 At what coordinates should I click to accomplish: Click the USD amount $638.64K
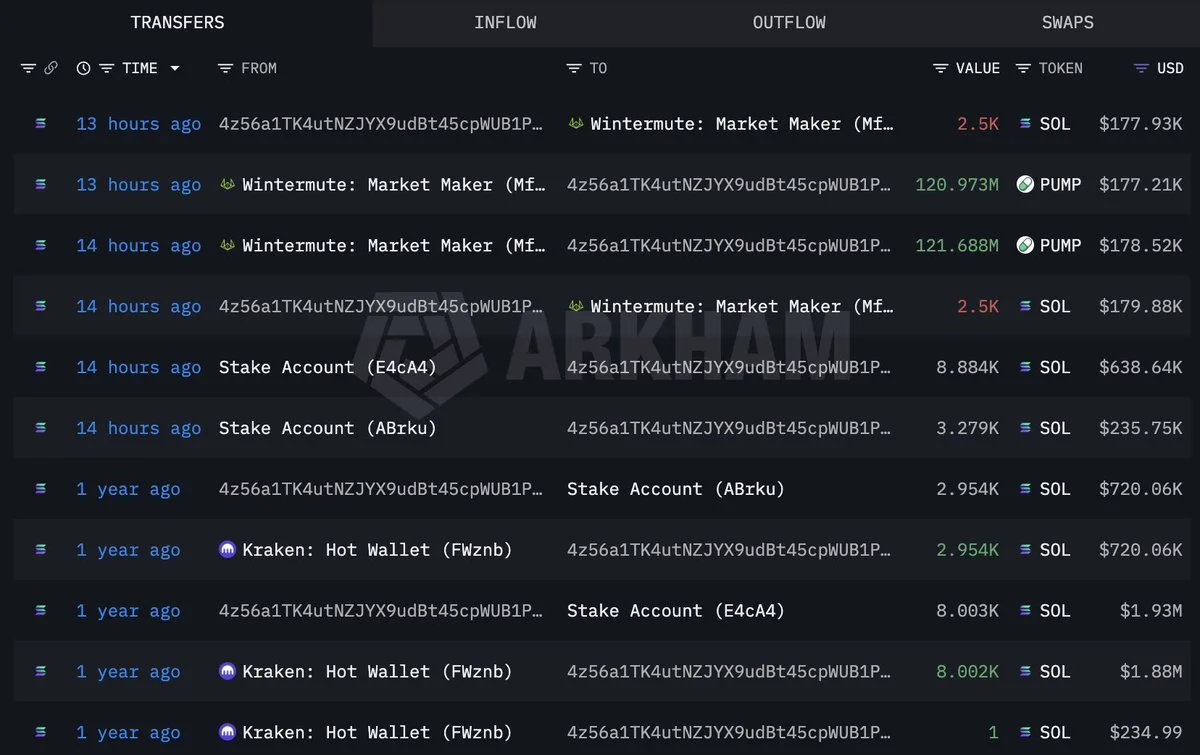[x=1141, y=367]
